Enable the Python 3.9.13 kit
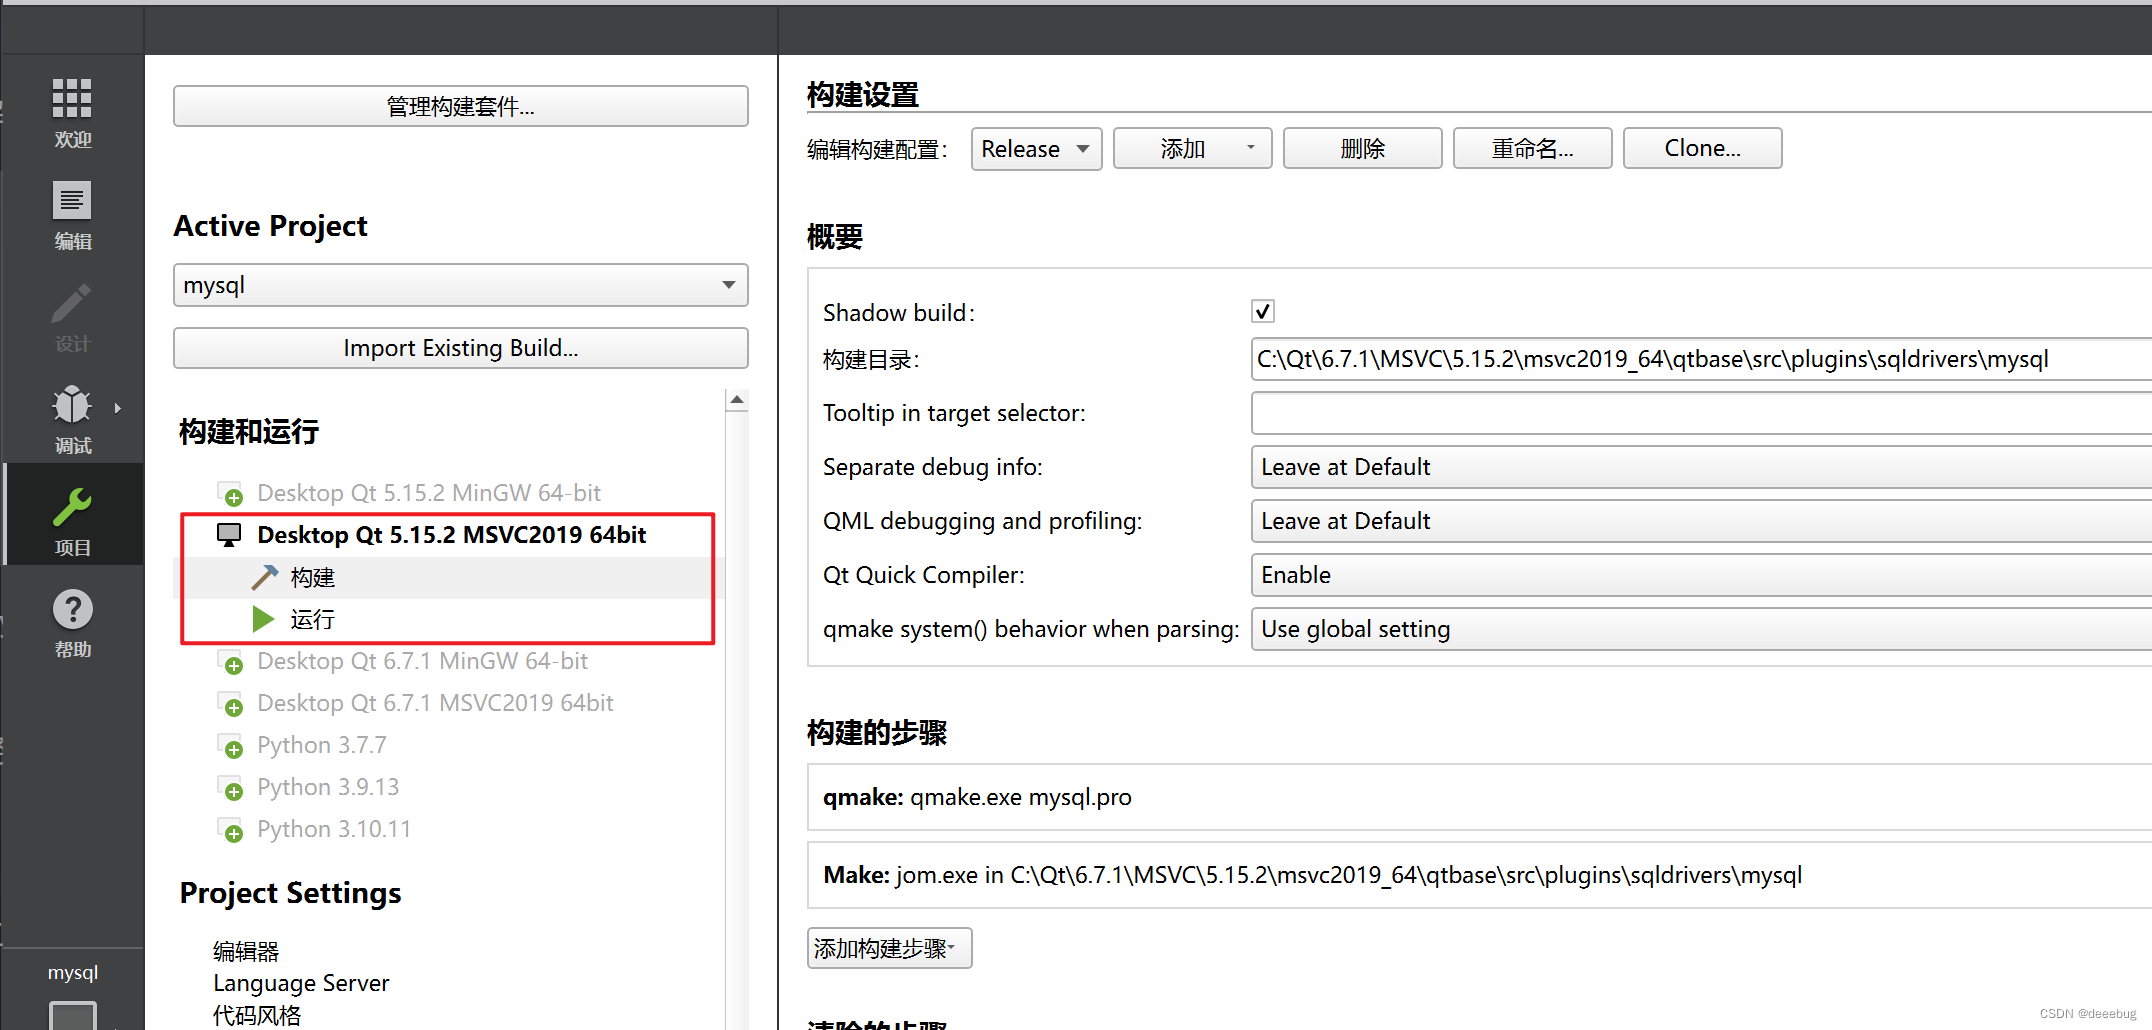Image resolution: width=2152 pixels, height=1030 pixels. (x=231, y=788)
